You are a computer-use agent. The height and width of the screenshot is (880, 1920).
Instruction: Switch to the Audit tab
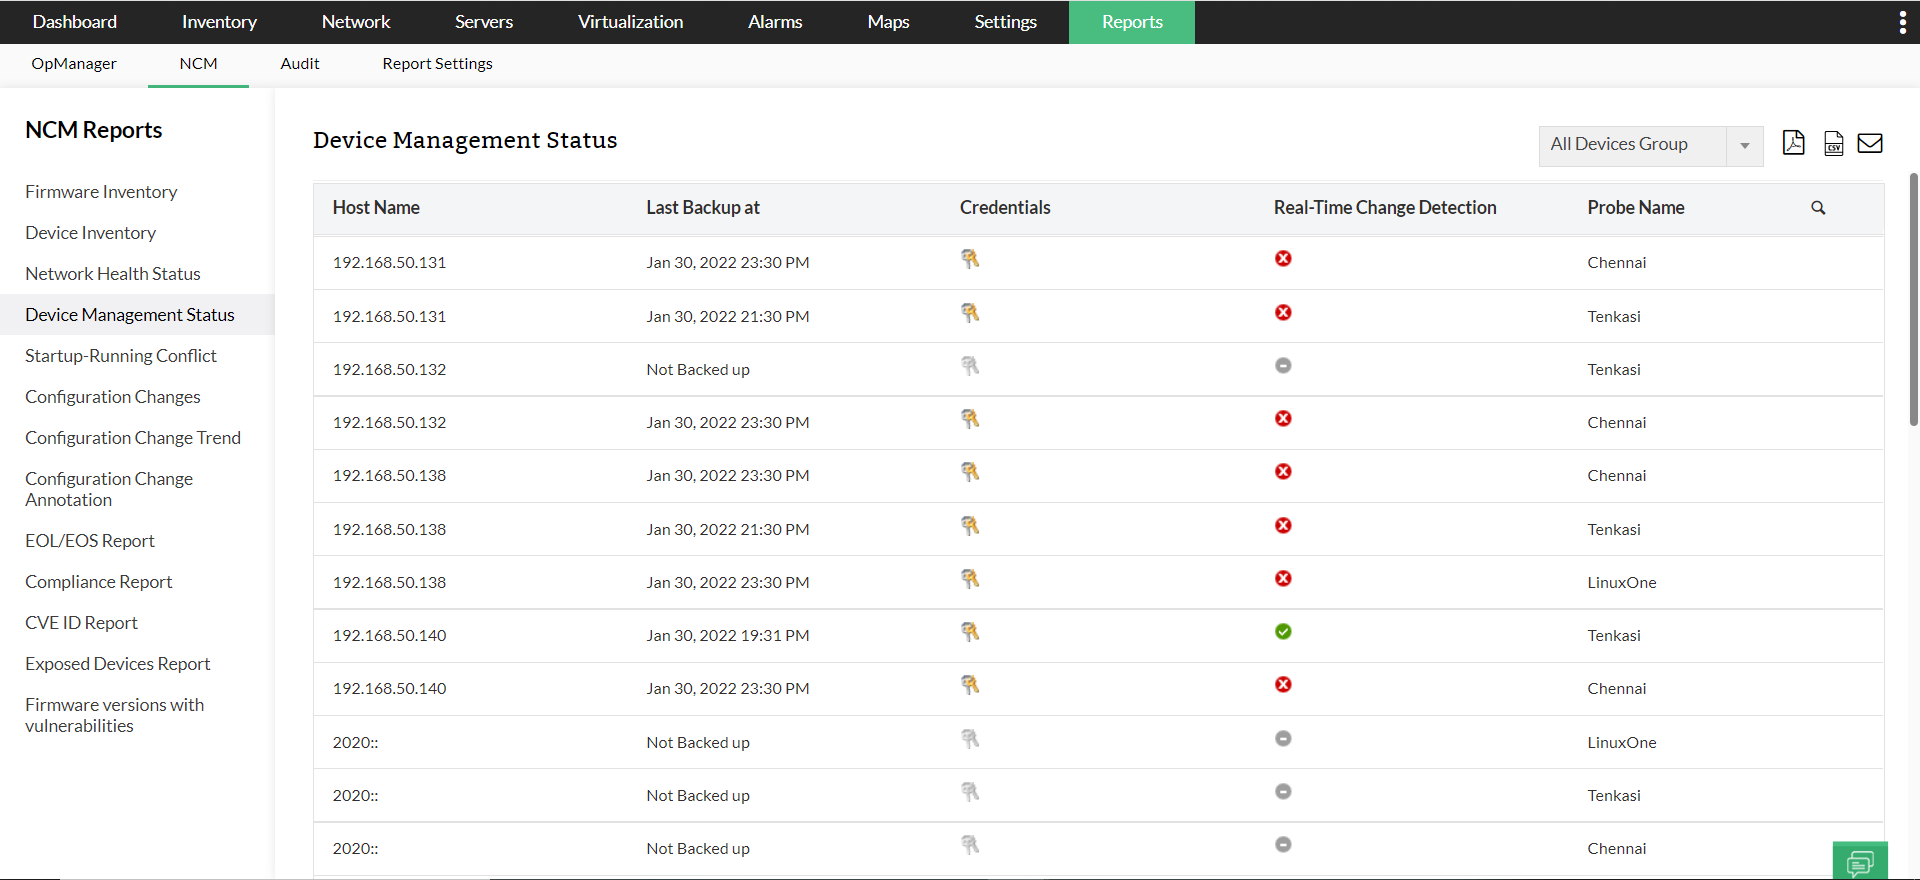point(300,64)
